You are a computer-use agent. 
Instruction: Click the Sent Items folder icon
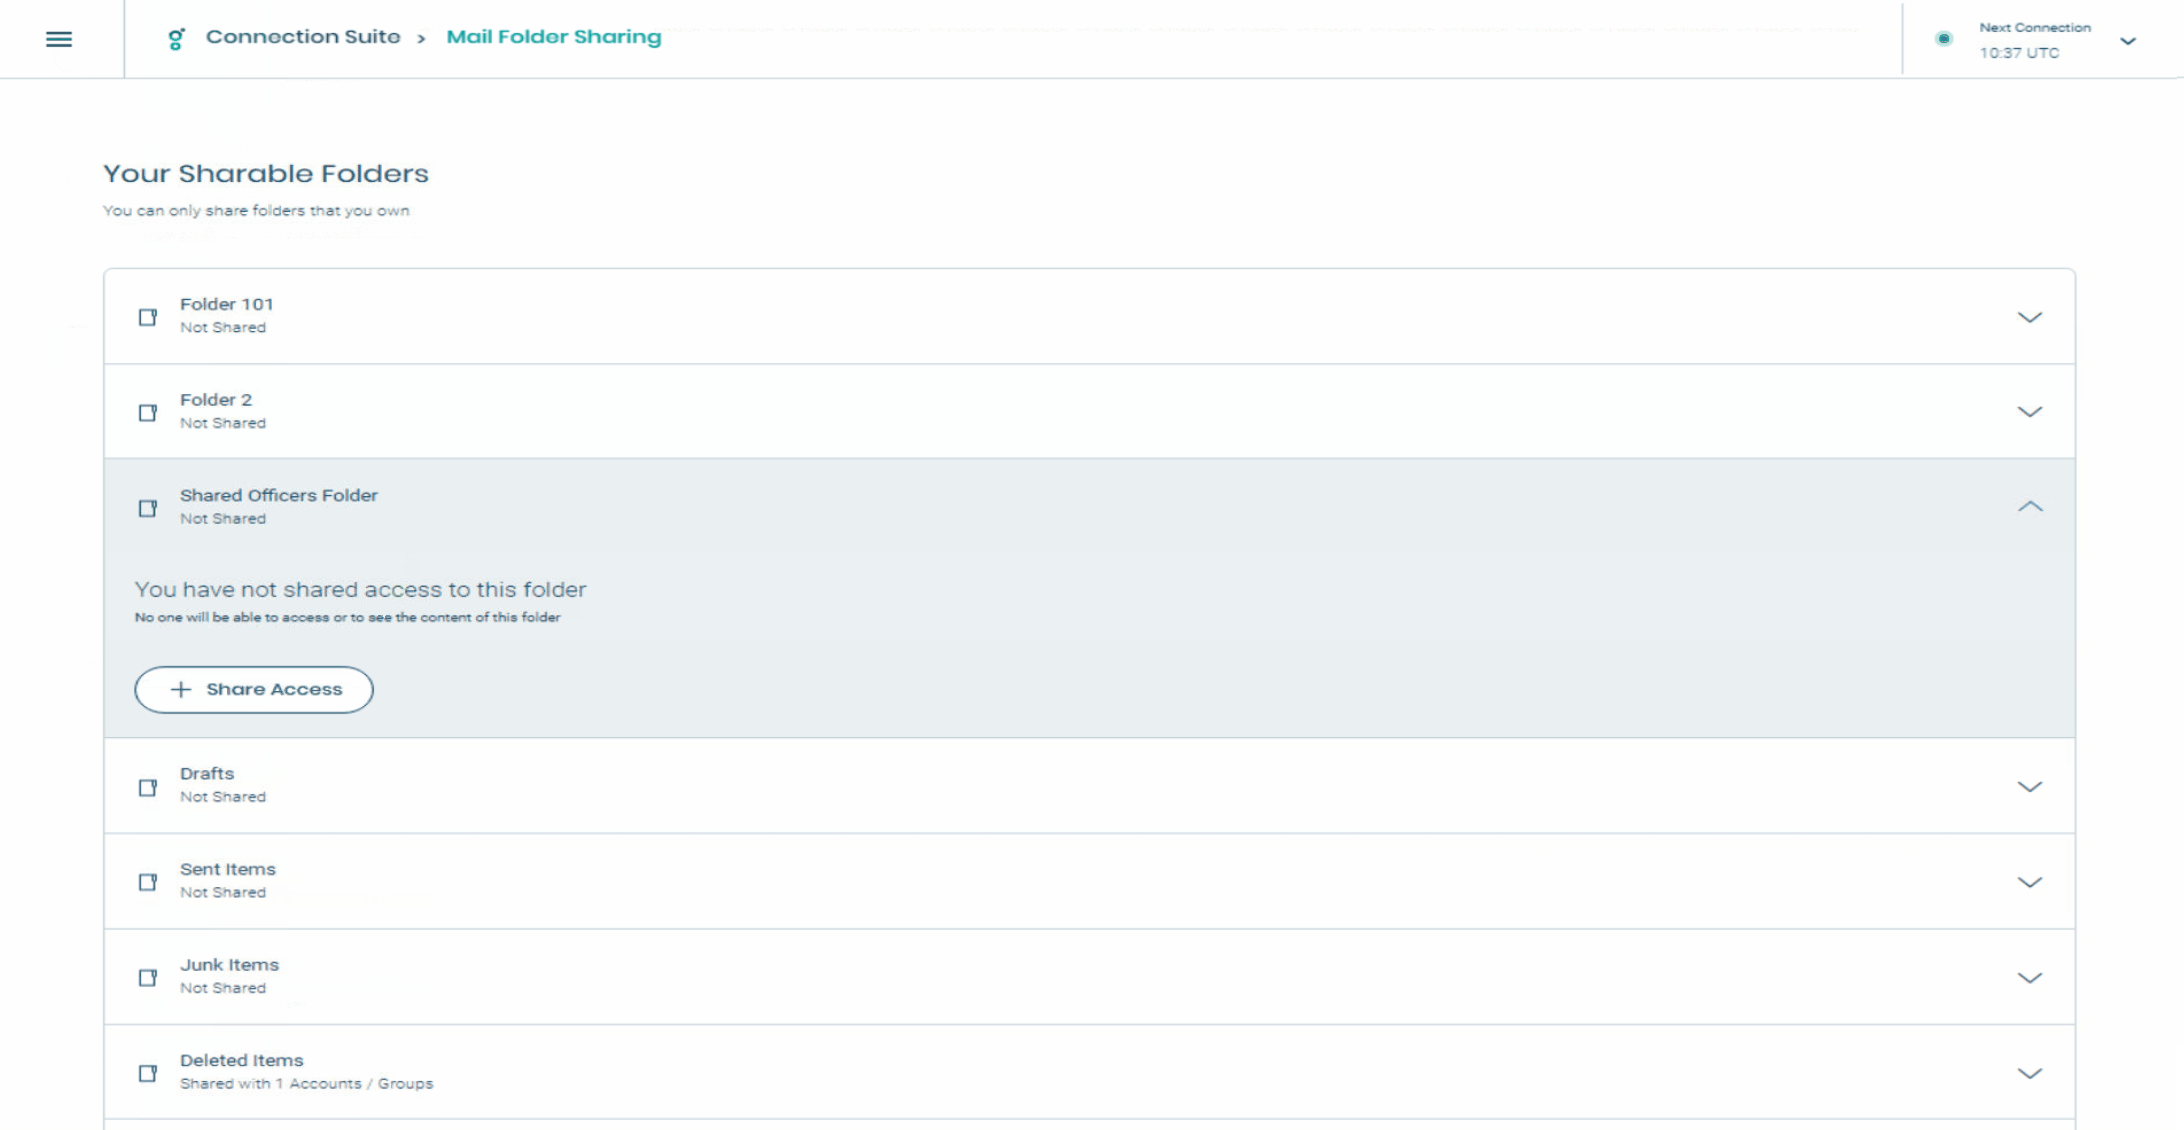pyautogui.click(x=148, y=882)
